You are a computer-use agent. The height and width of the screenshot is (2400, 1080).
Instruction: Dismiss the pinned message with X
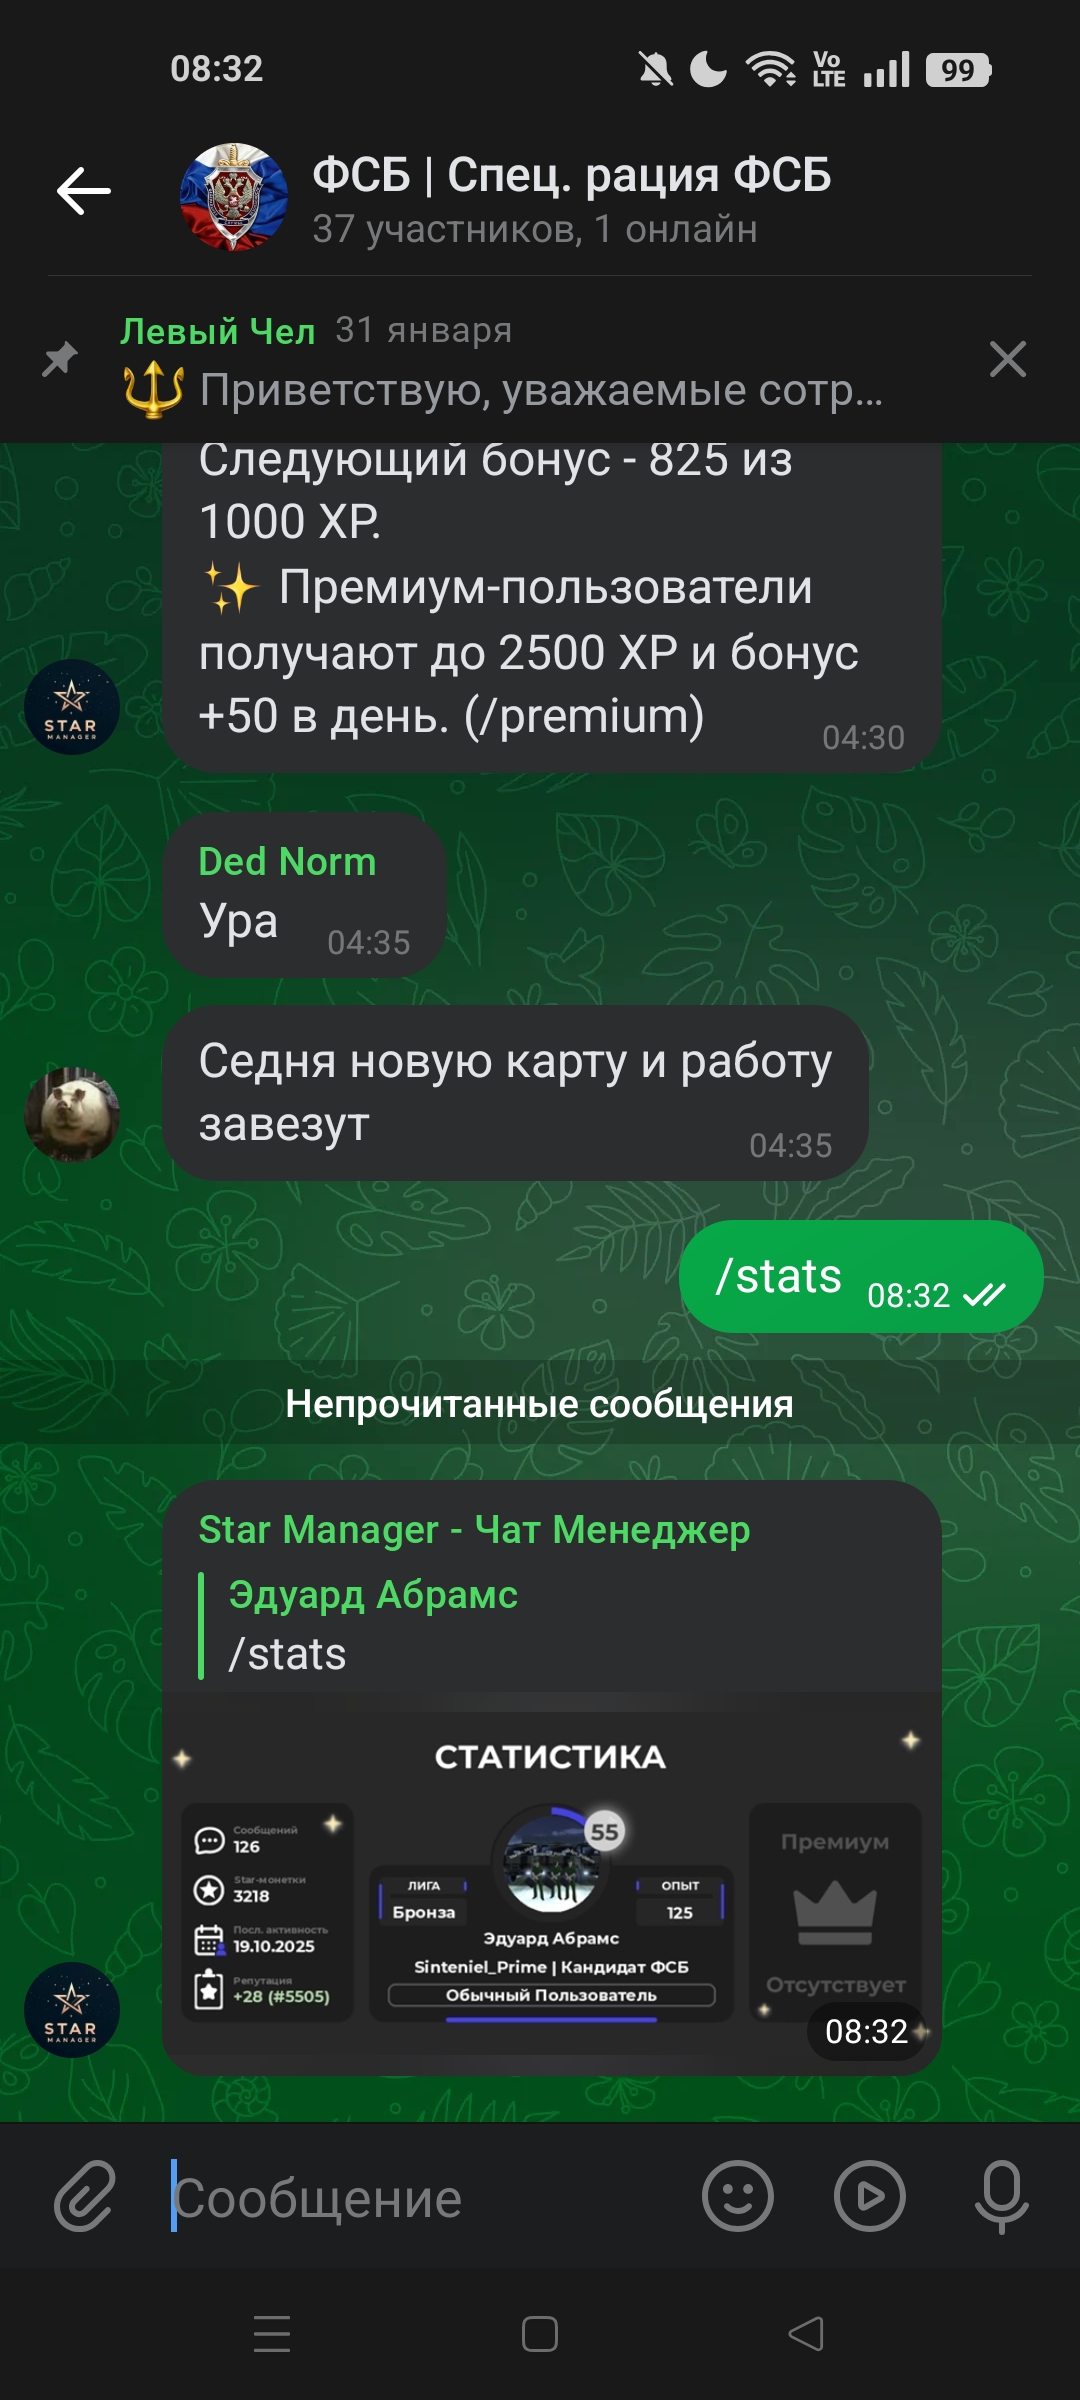[1007, 359]
